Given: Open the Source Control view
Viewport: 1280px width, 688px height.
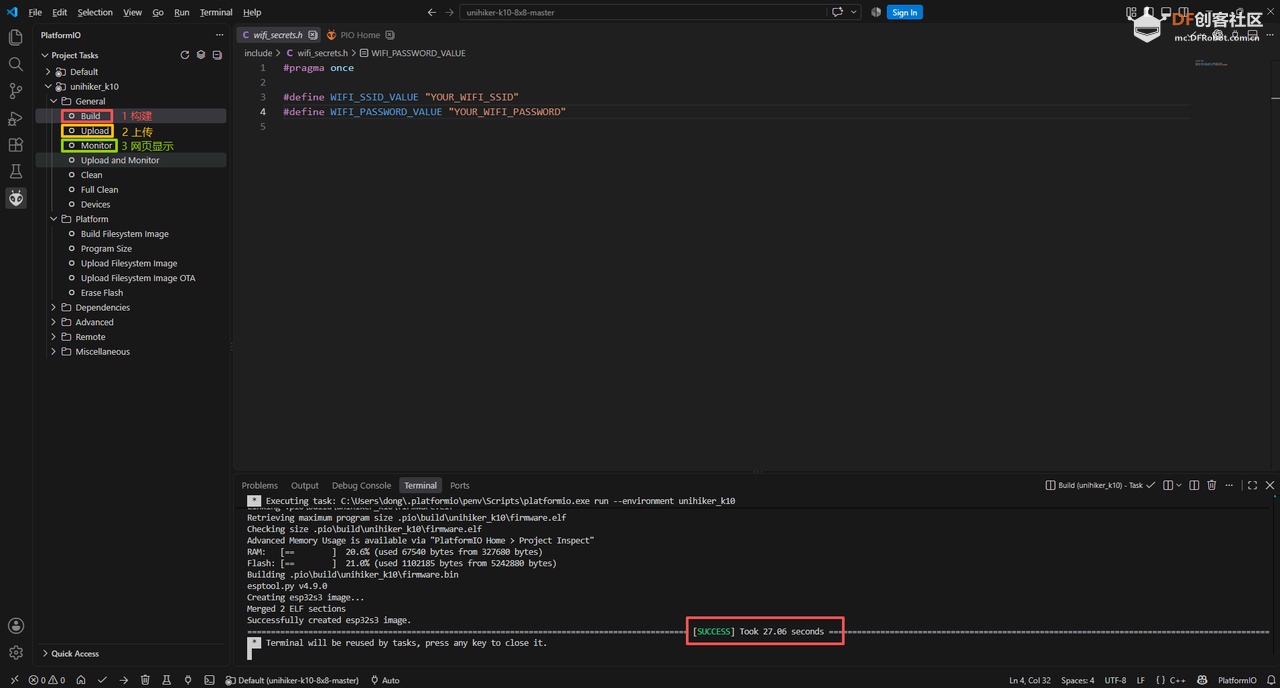Looking at the screenshot, I should (x=15, y=91).
